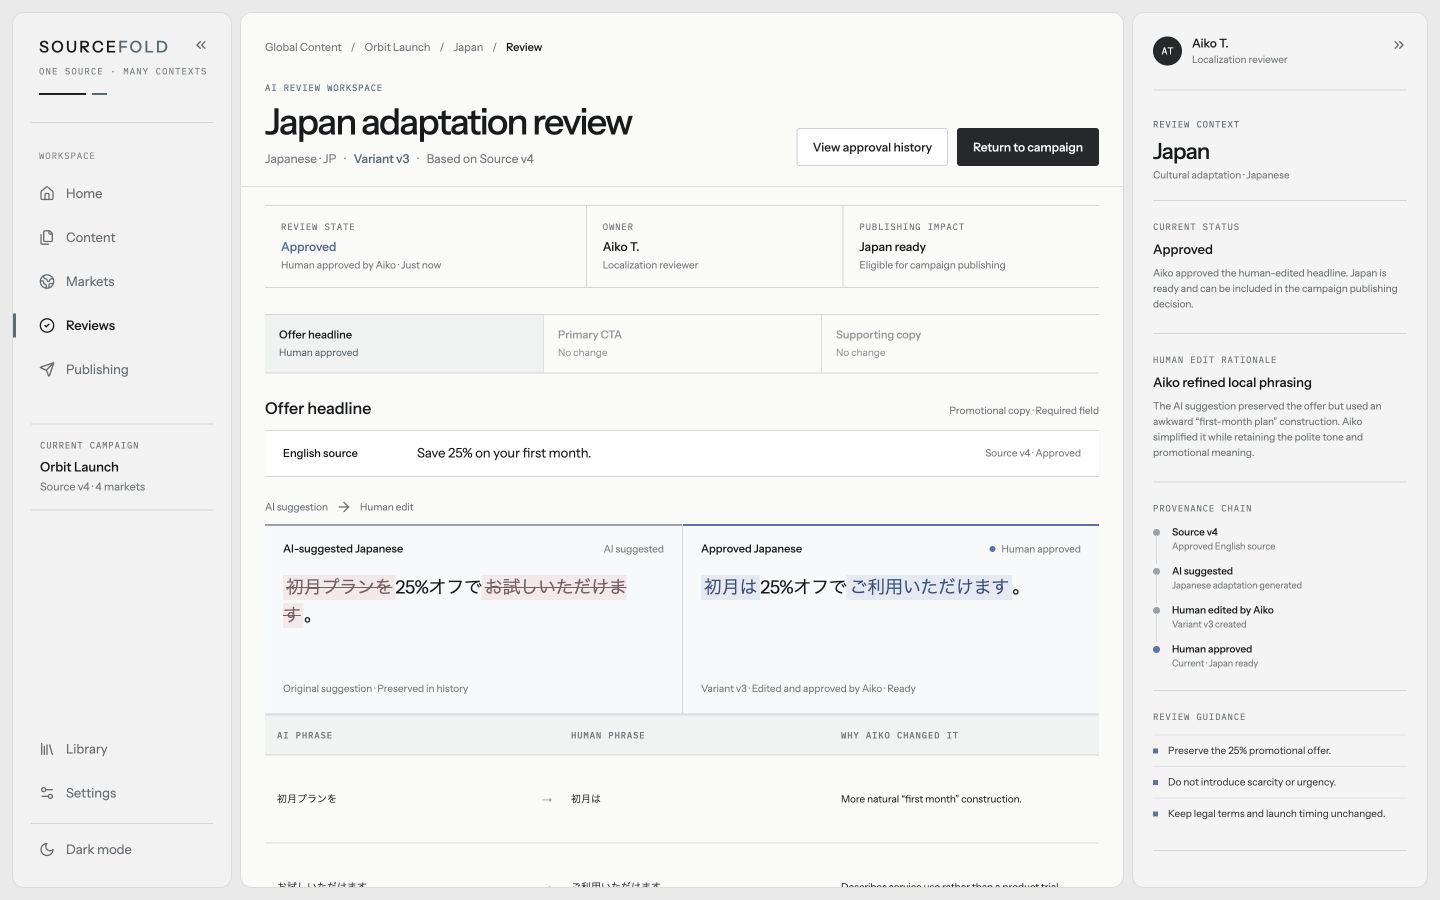This screenshot has width=1440, height=900.
Task: Click the Settings sliders icon
Action: pyautogui.click(x=47, y=793)
